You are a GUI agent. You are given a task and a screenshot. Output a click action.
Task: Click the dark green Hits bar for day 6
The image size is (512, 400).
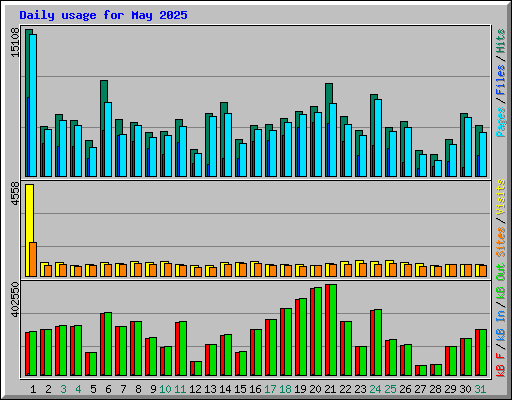pyautogui.click(x=104, y=128)
